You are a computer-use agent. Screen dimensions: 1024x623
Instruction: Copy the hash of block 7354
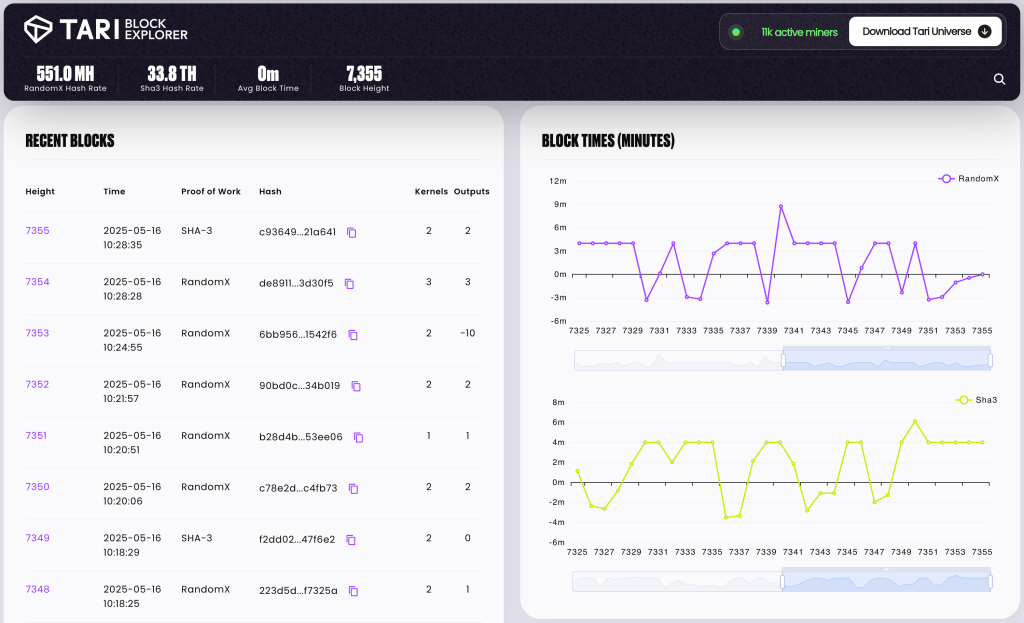348,284
